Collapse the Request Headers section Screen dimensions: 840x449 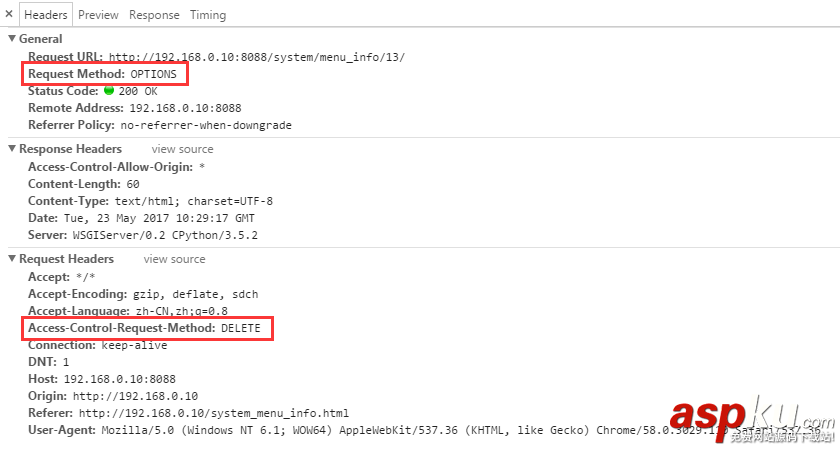point(11,259)
